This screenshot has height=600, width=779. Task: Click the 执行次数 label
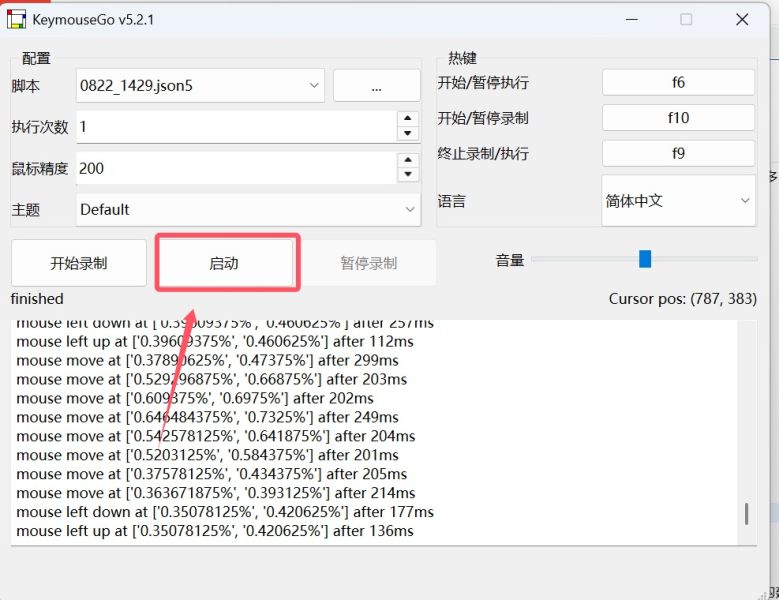pyautogui.click(x=40, y=127)
